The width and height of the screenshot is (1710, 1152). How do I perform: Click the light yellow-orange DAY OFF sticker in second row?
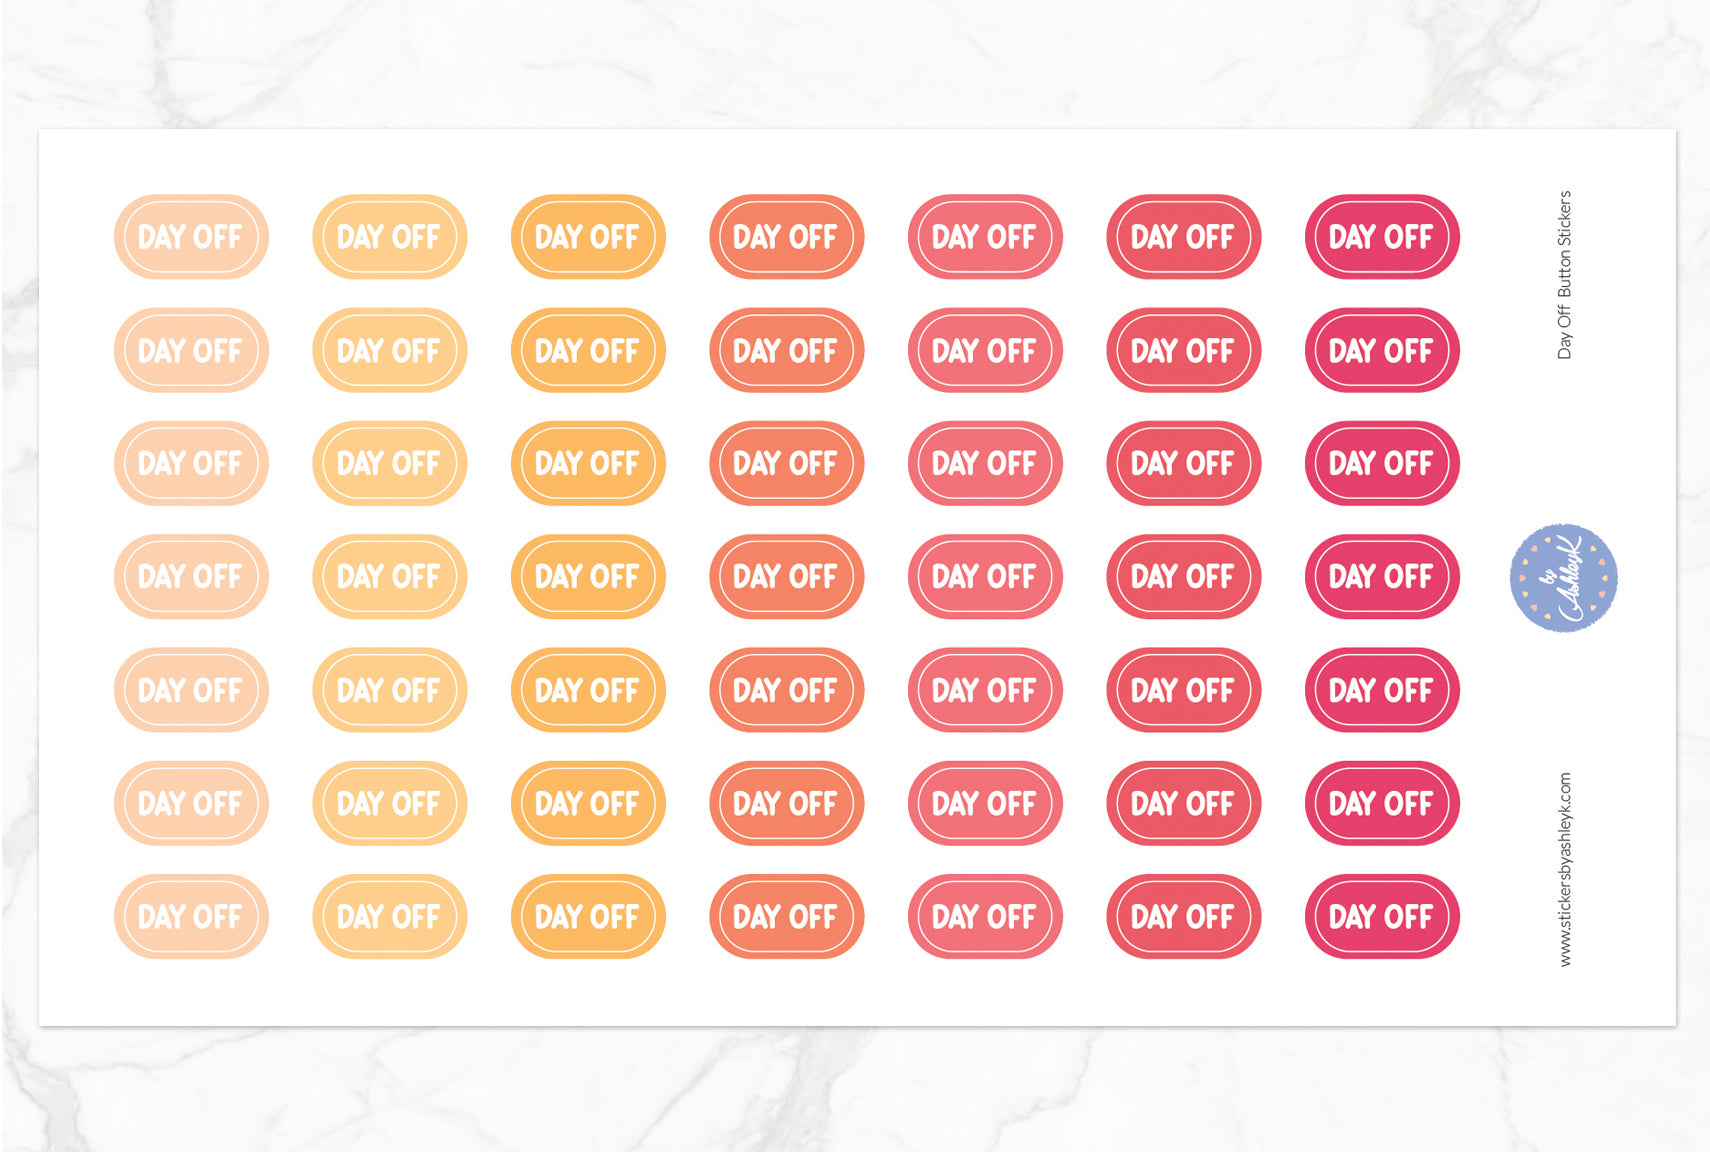389,350
